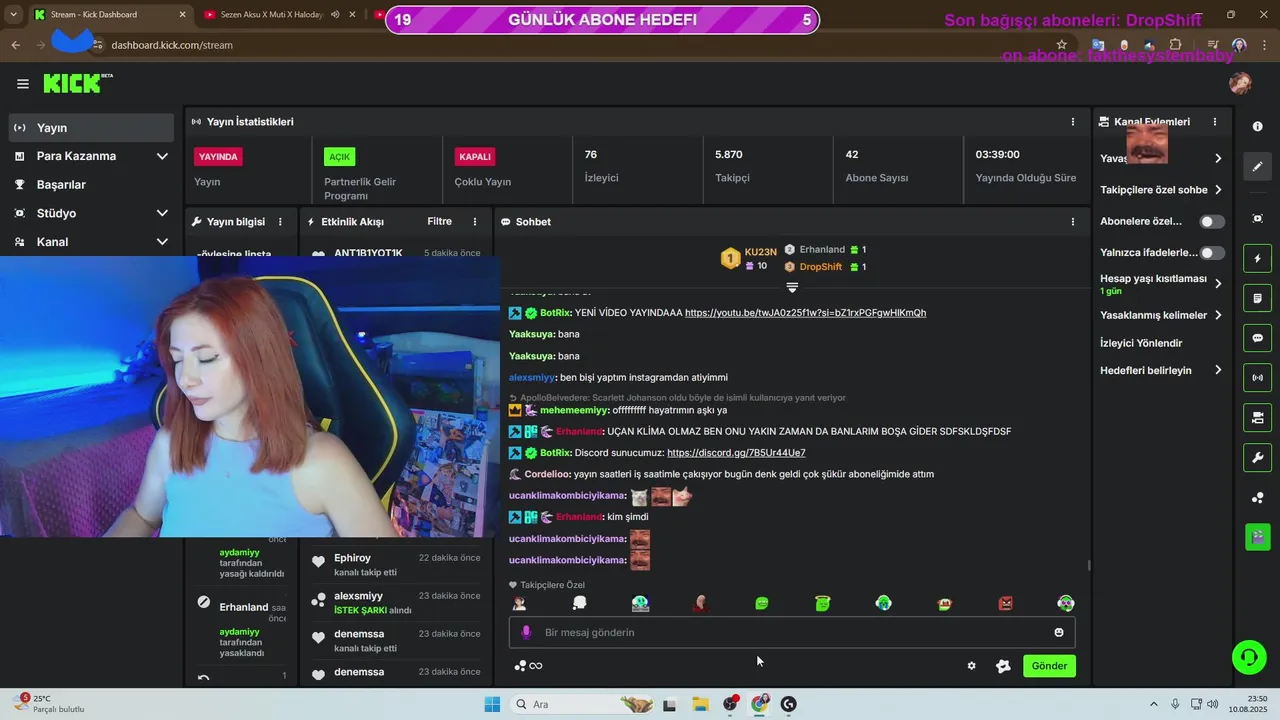Click the Kick logo
1280x720 pixels.
(x=77, y=84)
